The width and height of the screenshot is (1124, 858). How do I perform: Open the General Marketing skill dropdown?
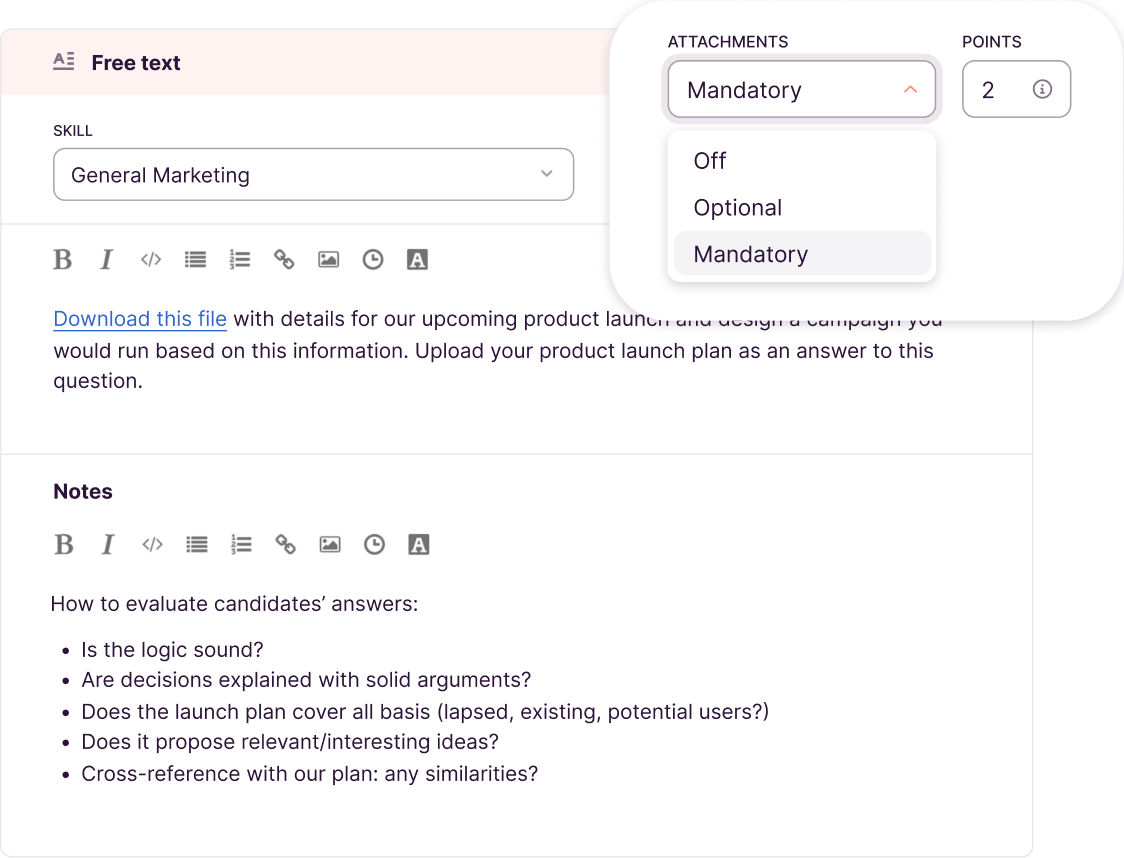click(x=313, y=175)
